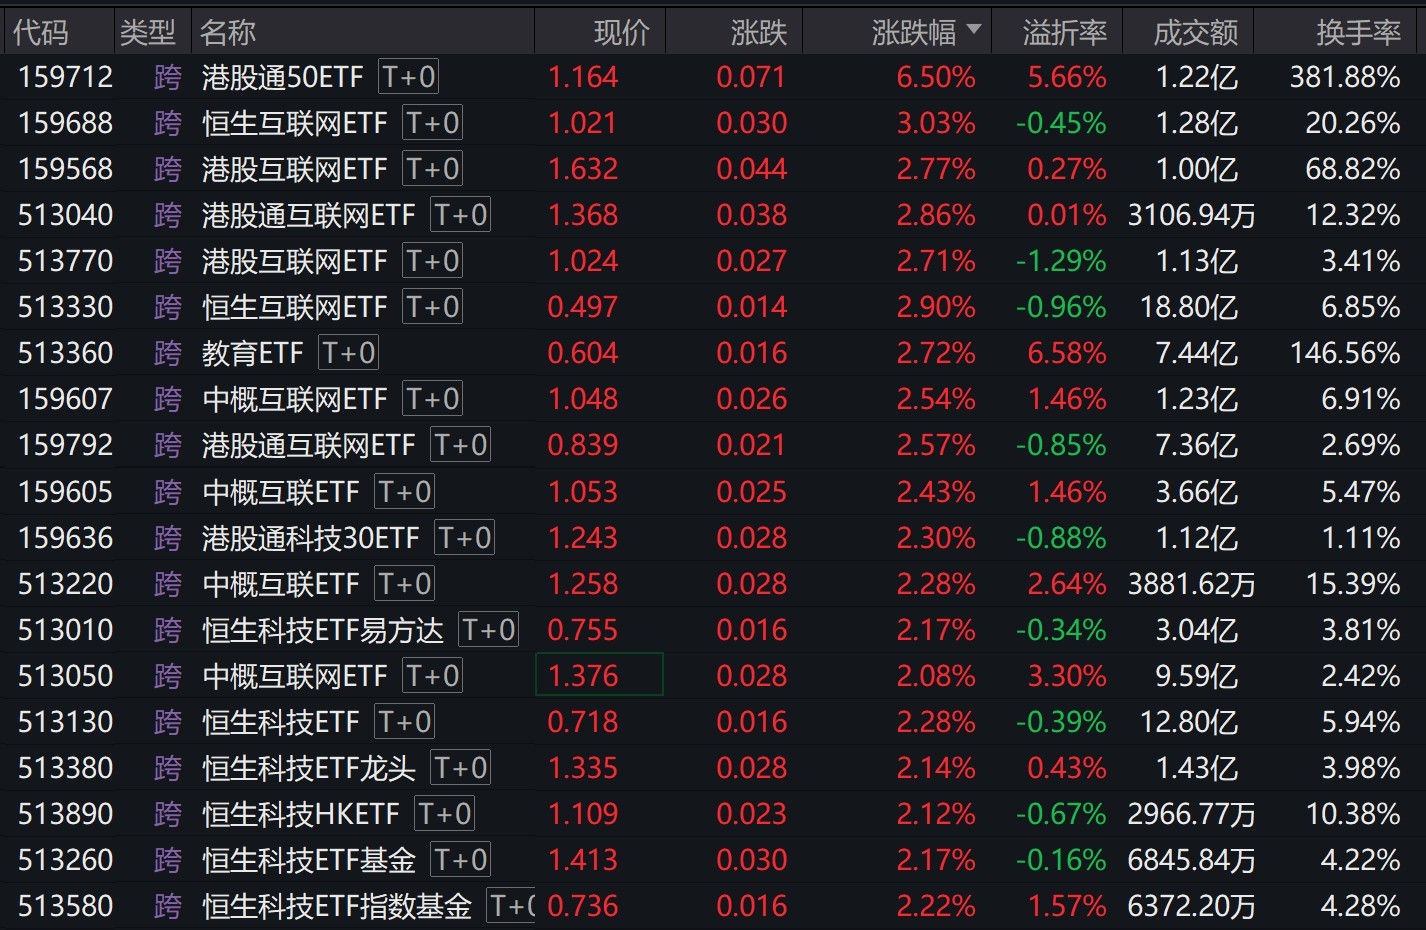The width and height of the screenshot is (1426, 930).
Task: Click the 18.80亿 turnover value for 513330
Action: click(x=1188, y=307)
